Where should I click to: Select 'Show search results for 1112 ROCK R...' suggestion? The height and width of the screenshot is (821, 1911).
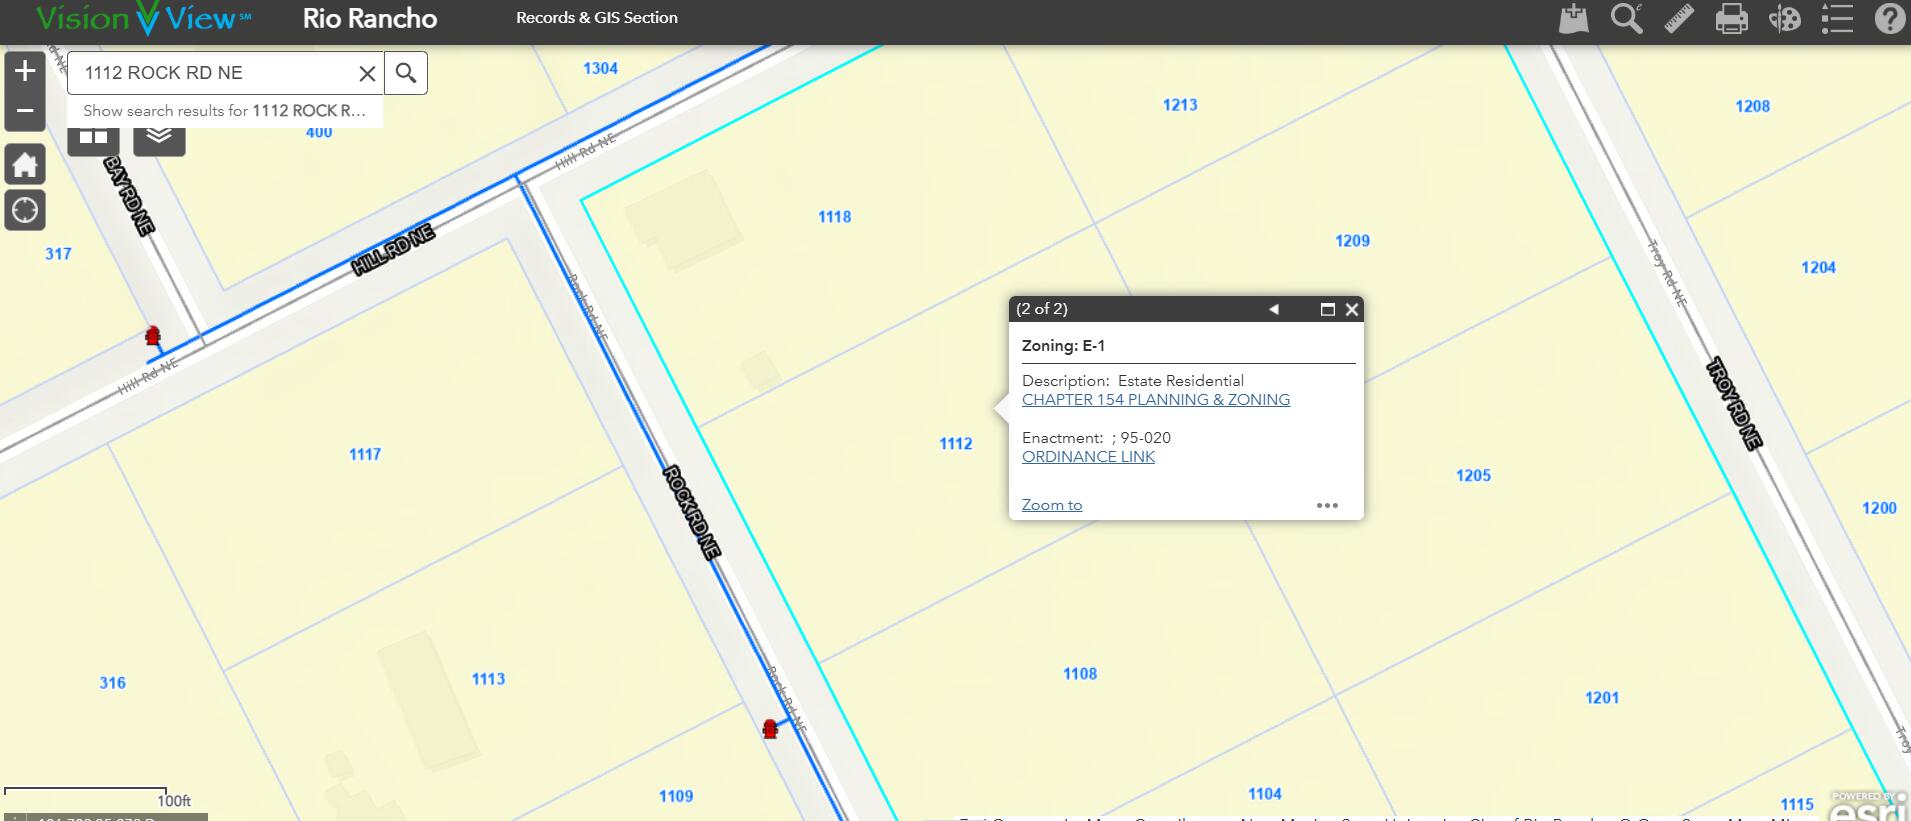pyautogui.click(x=225, y=111)
